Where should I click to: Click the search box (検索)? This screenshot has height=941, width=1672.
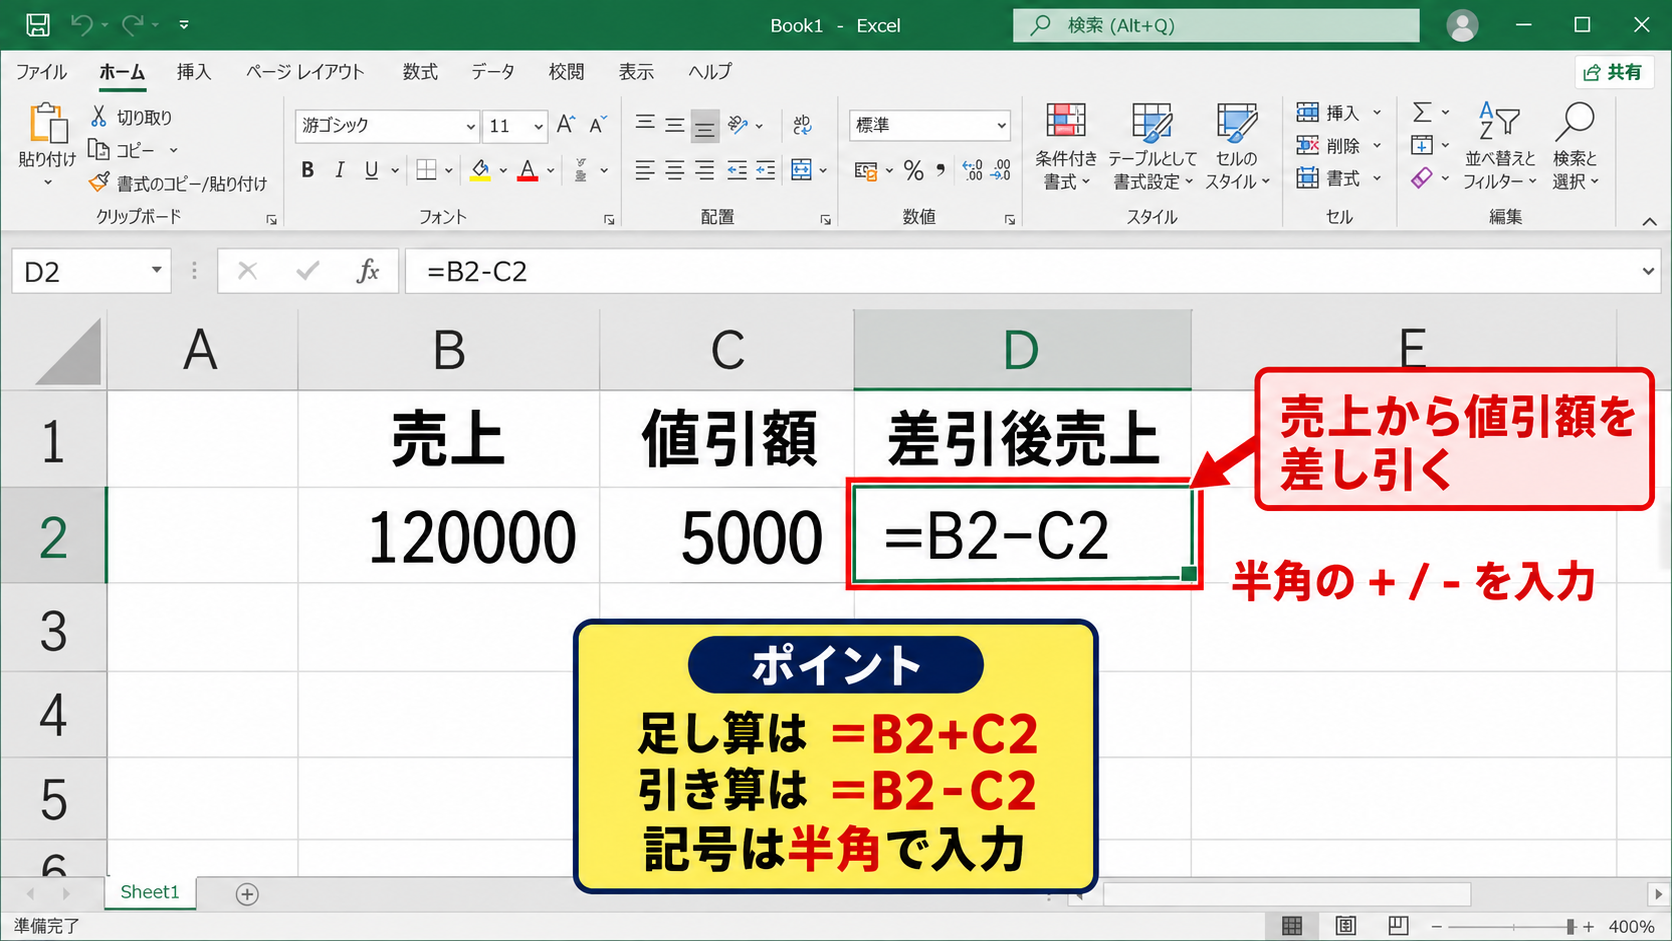(x=1216, y=25)
